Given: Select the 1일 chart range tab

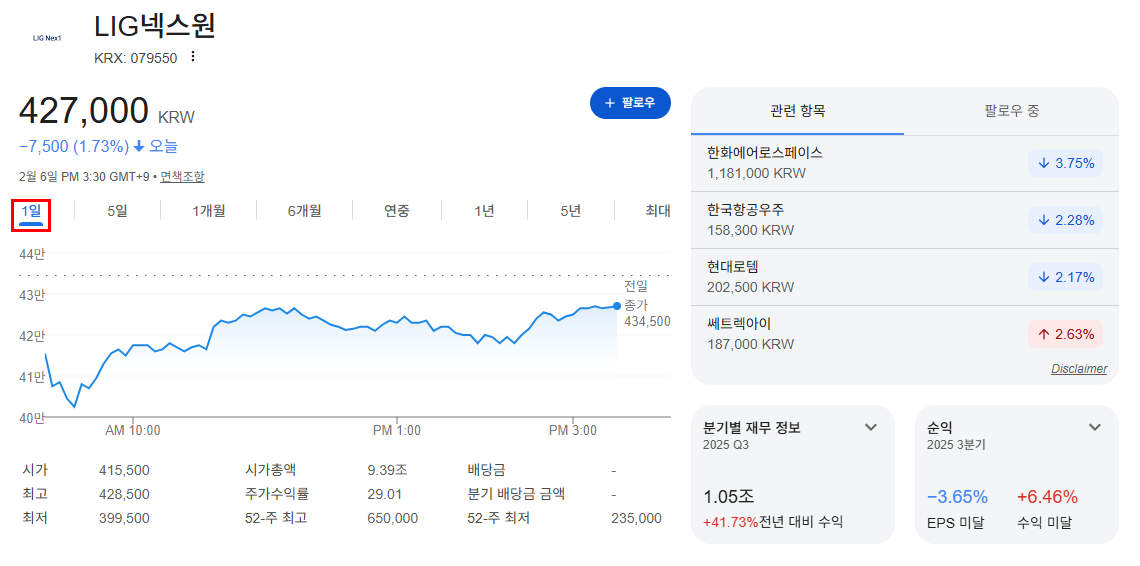Looking at the screenshot, I should pyautogui.click(x=31, y=211).
